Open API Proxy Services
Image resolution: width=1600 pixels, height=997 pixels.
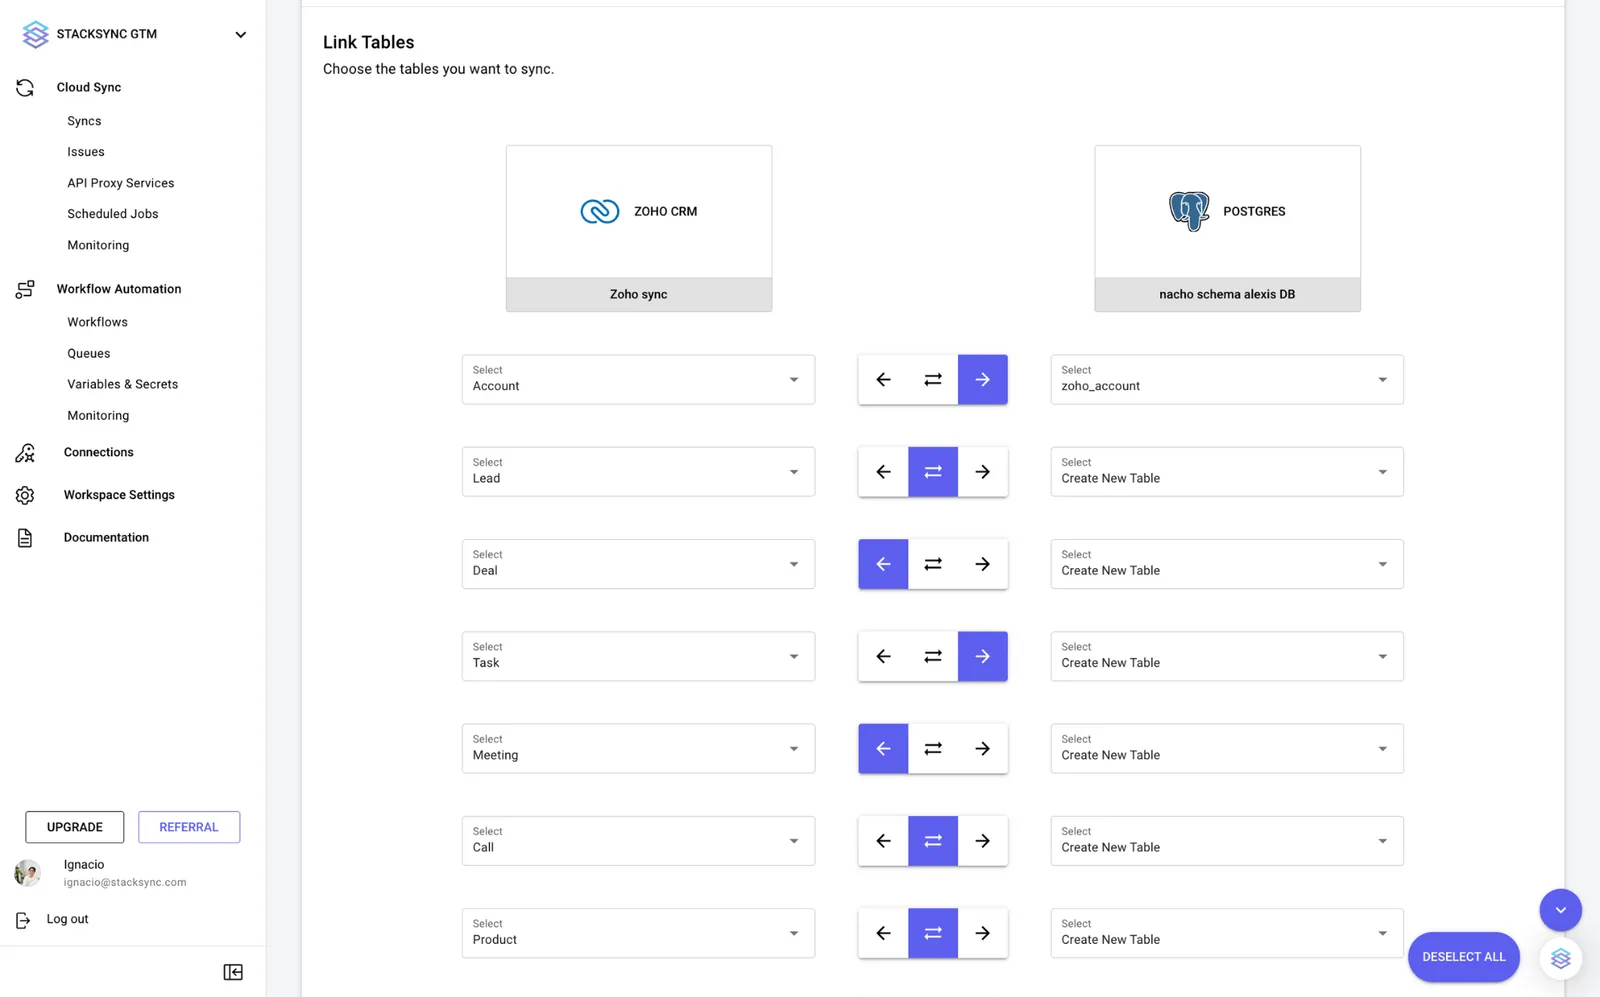click(121, 183)
